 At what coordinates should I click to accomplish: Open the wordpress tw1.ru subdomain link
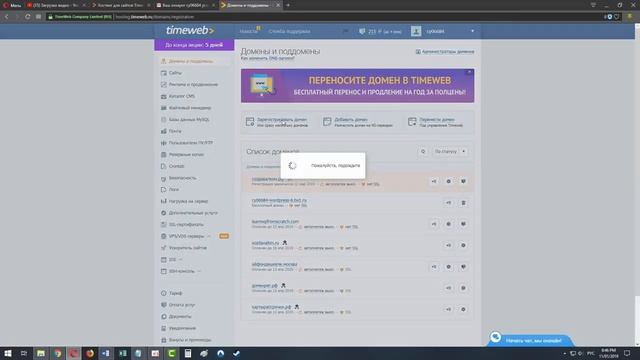(x=279, y=200)
